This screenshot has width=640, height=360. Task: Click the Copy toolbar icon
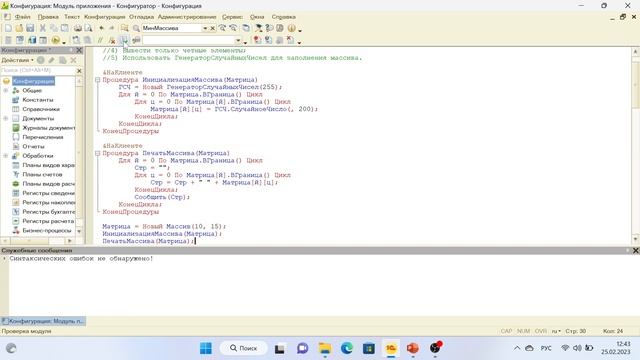click(x=53, y=28)
